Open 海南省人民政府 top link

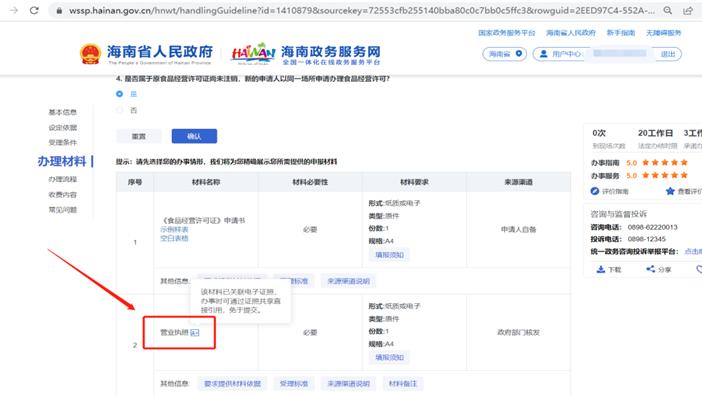tap(571, 33)
